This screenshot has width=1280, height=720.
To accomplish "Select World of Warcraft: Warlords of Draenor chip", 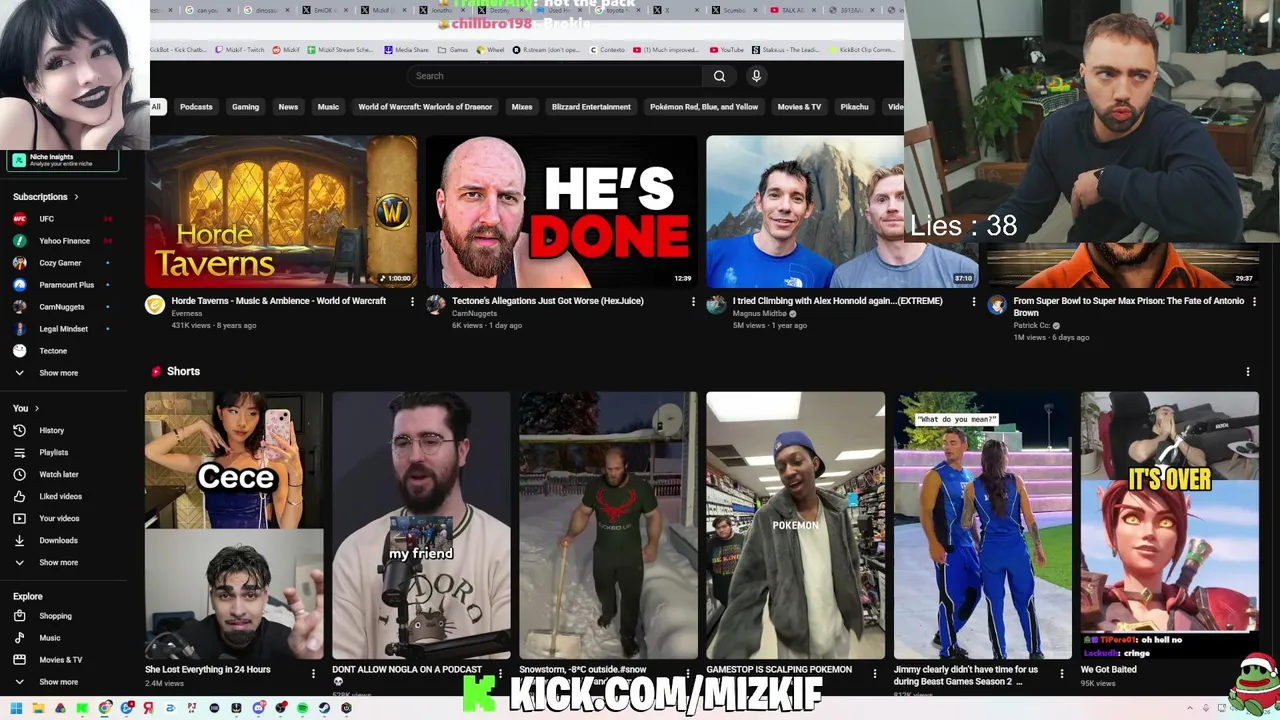I will (x=425, y=107).
